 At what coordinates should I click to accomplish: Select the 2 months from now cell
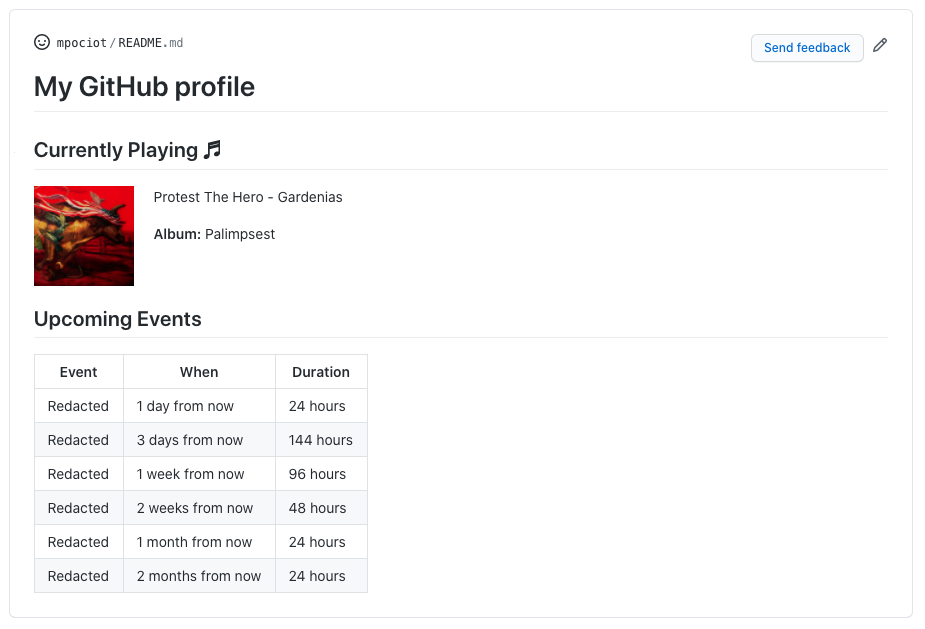pos(199,576)
